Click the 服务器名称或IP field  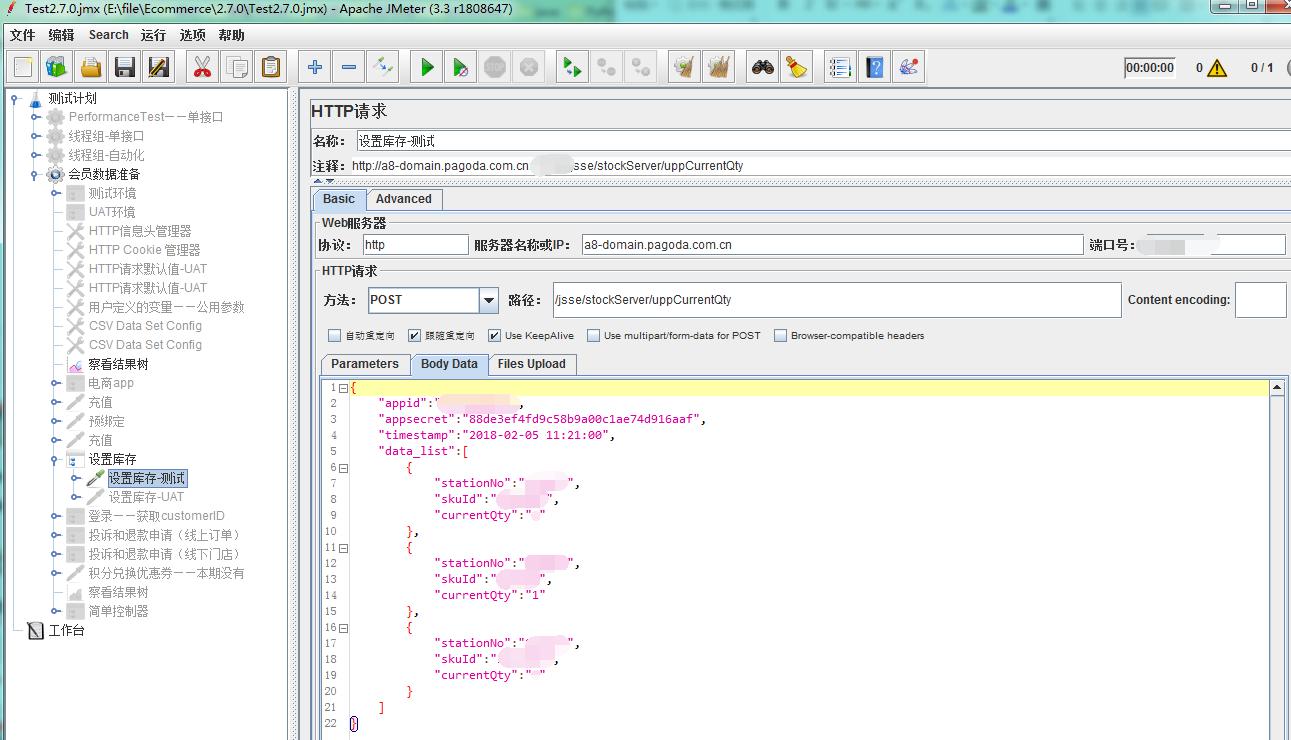tap(832, 245)
